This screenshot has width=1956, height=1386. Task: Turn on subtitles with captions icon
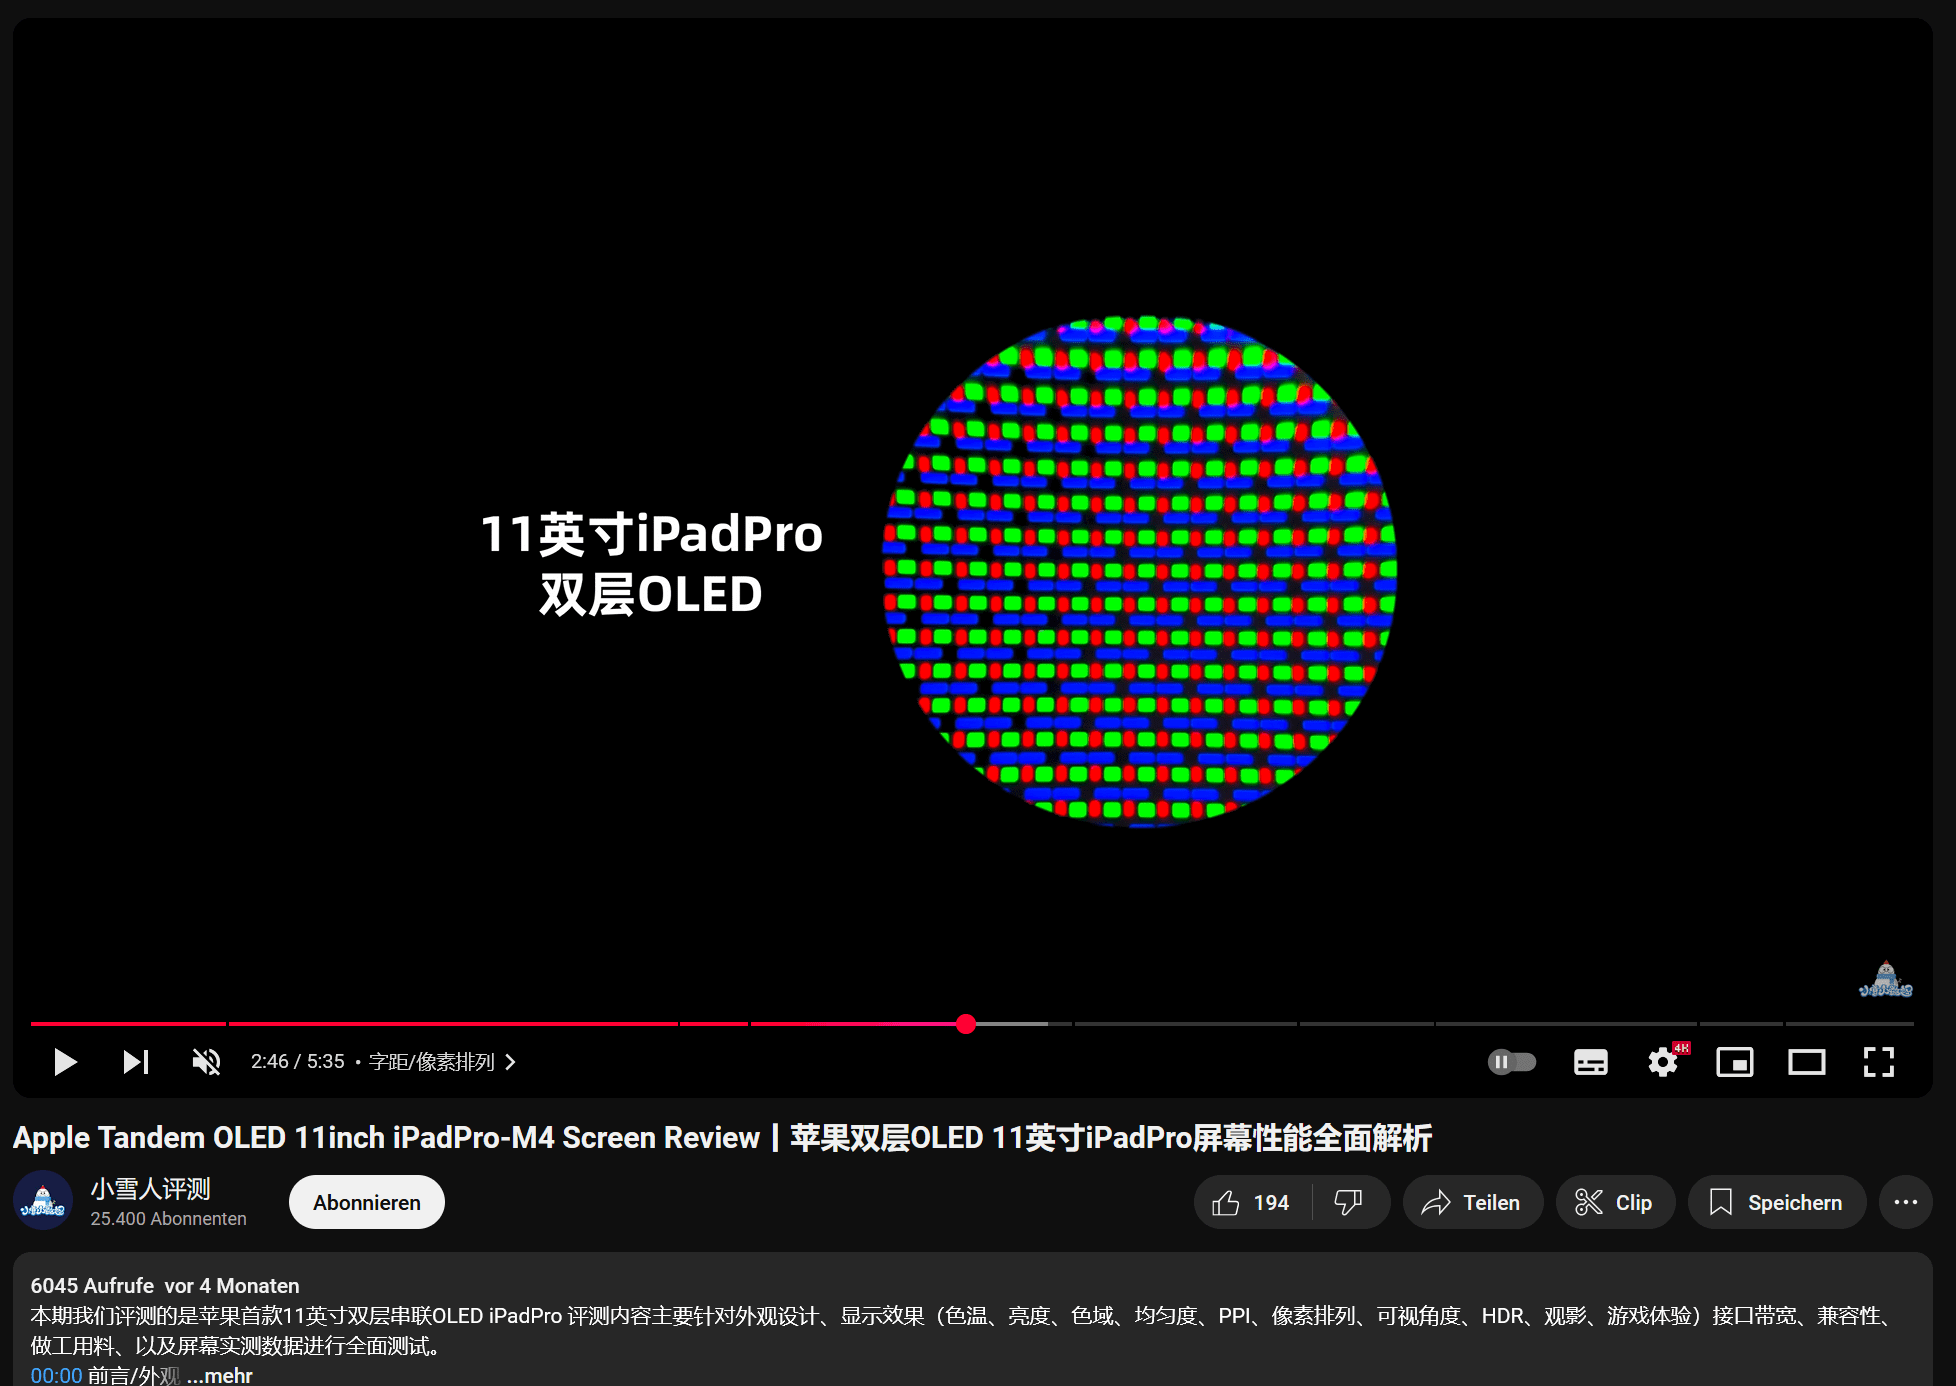tap(1590, 1062)
